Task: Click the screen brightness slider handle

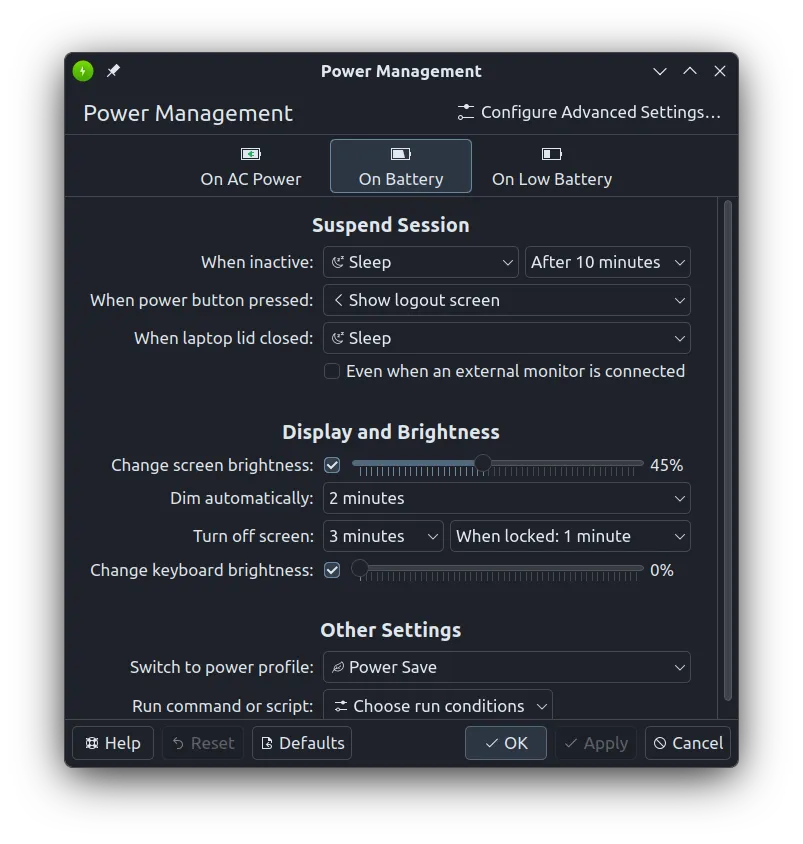Action: click(483, 463)
